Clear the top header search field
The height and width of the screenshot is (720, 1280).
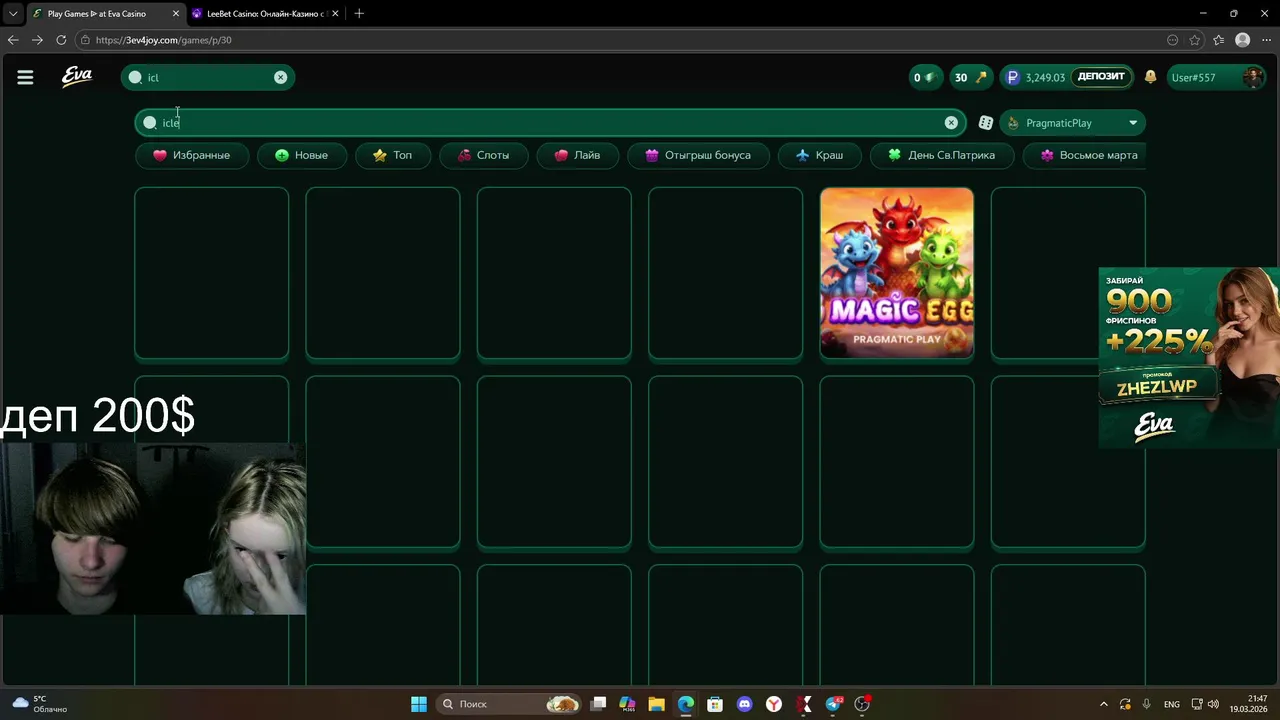coord(280,77)
